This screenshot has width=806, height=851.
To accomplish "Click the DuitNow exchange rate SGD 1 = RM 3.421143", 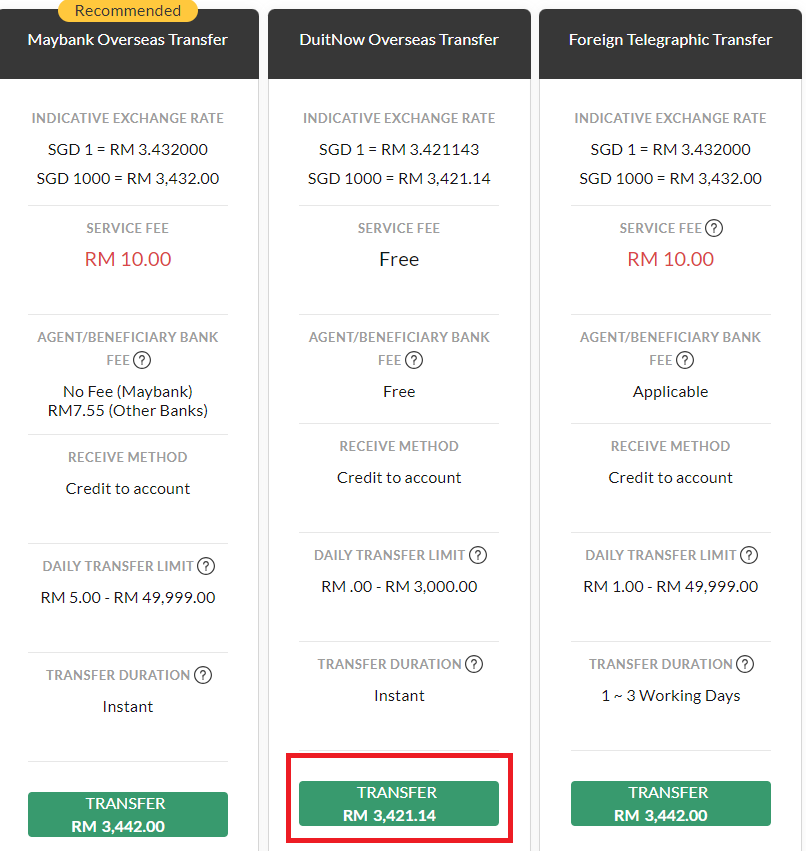I will [x=399, y=150].
